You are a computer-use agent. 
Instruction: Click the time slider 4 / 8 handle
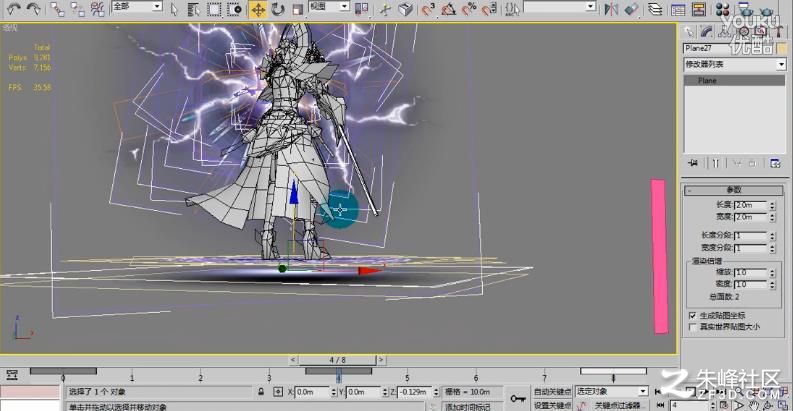tap(337, 360)
